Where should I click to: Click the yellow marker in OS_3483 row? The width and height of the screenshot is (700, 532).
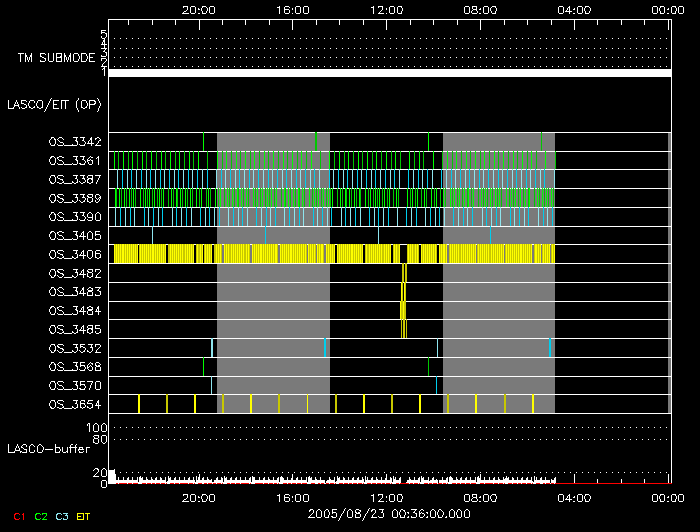click(x=403, y=292)
